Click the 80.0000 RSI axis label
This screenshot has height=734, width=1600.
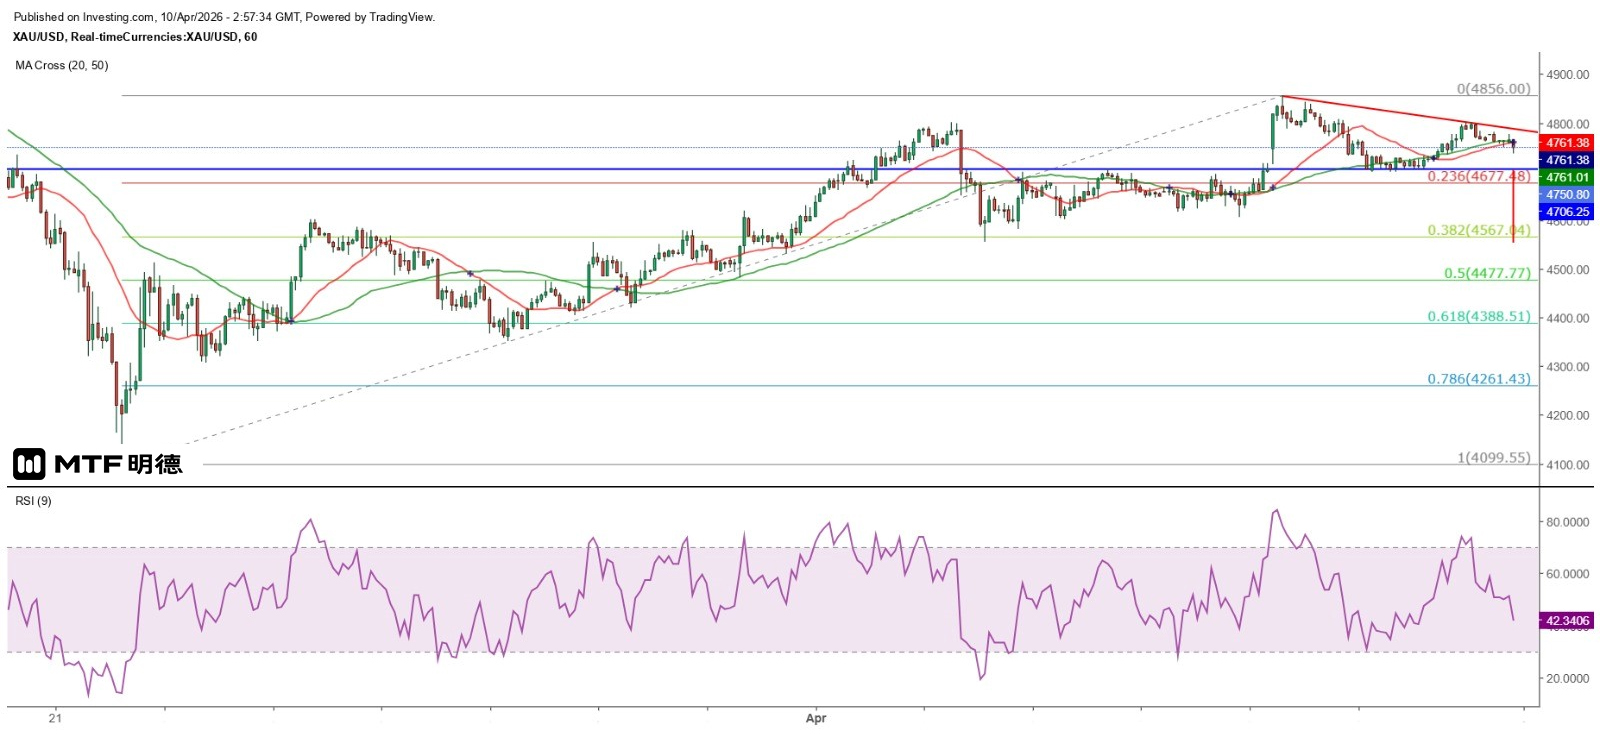point(1567,522)
